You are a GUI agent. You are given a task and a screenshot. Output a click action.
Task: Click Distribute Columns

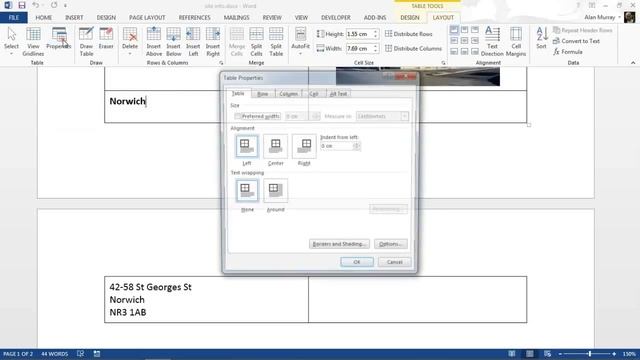tap(413, 48)
